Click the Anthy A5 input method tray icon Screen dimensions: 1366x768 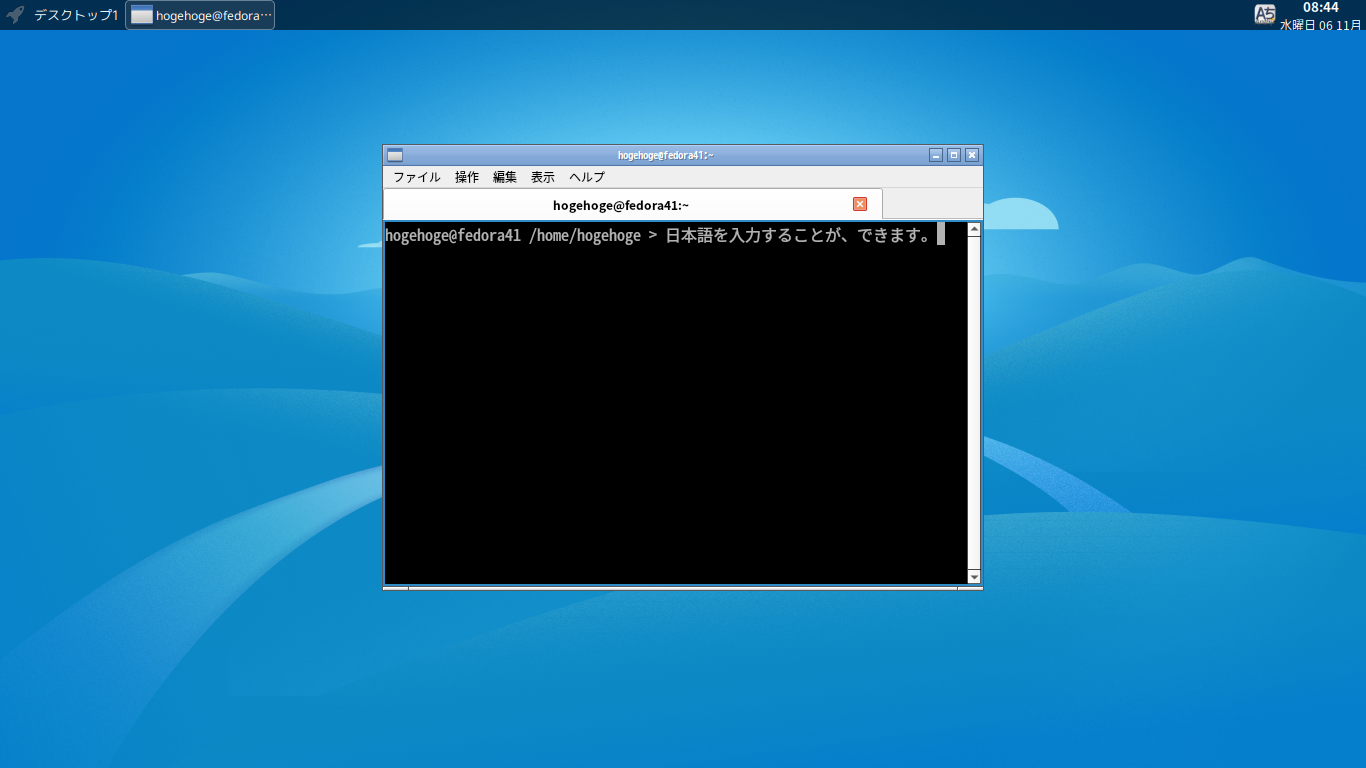[1263, 14]
